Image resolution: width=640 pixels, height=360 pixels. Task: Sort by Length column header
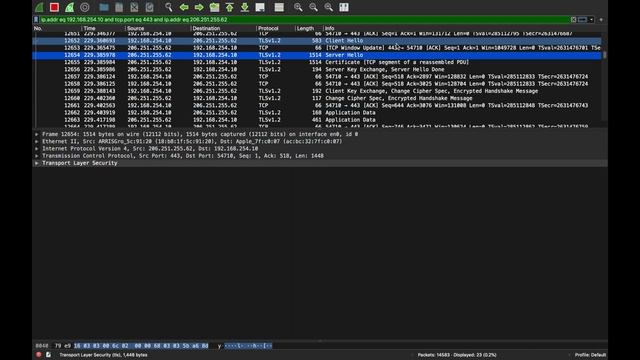coord(309,29)
